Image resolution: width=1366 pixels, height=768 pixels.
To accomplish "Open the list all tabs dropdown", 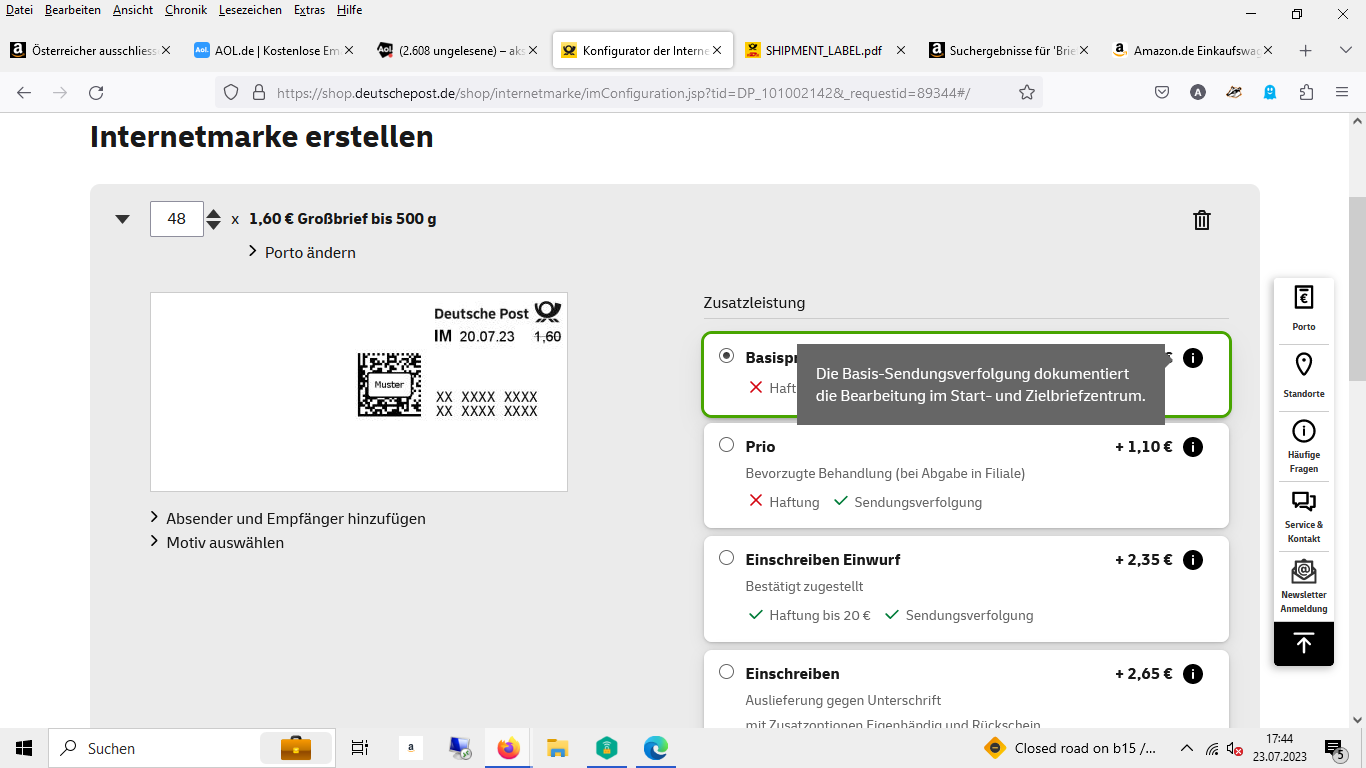I will (1345, 50).
